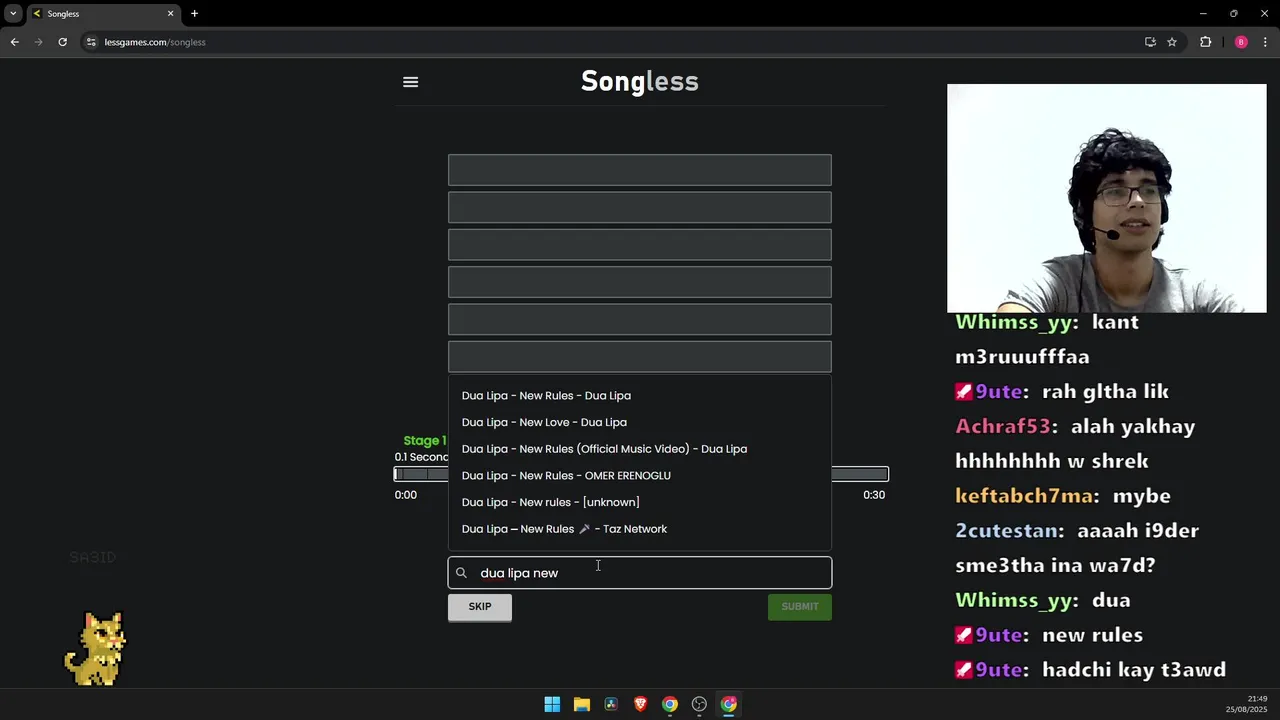
Task: Open the tab search dropdown arrow
Action: (13, 14)
